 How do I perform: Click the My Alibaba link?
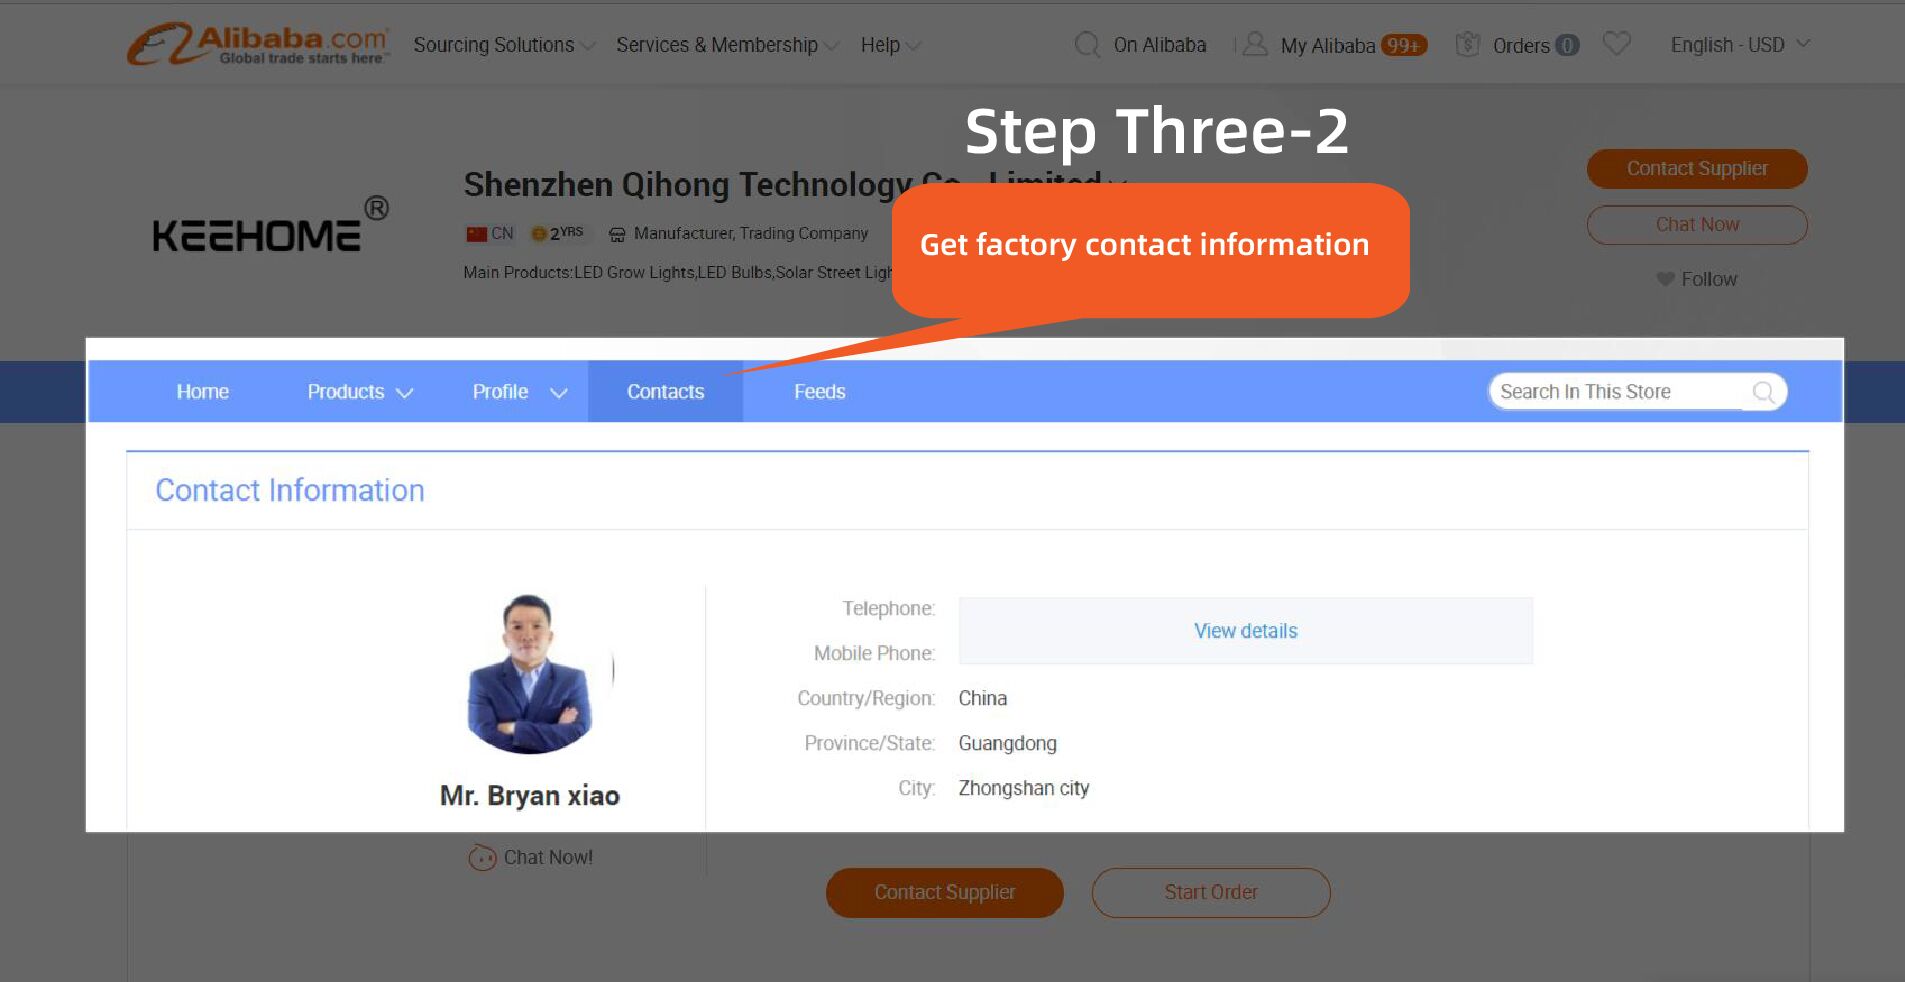tap(1327, 46)
